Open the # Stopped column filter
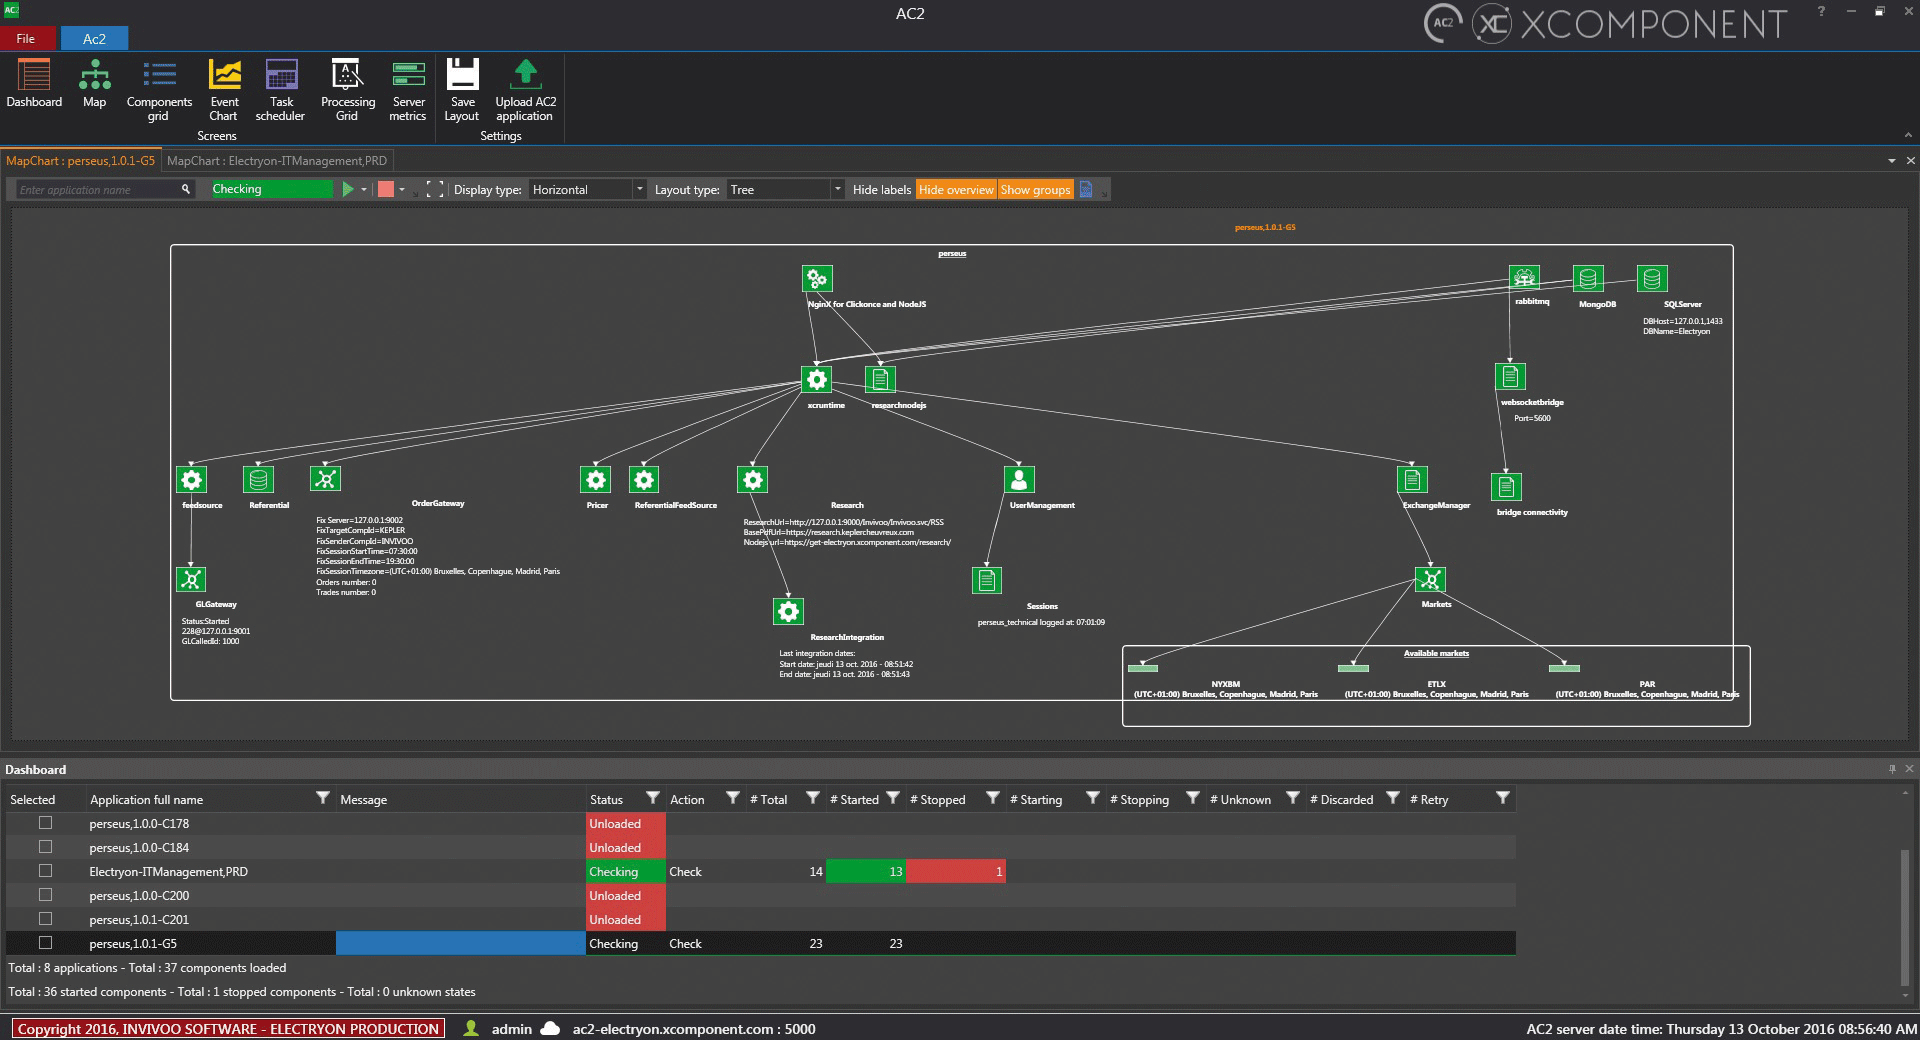The height and width of the screenshot is (1040, 1920). point(992,798)
